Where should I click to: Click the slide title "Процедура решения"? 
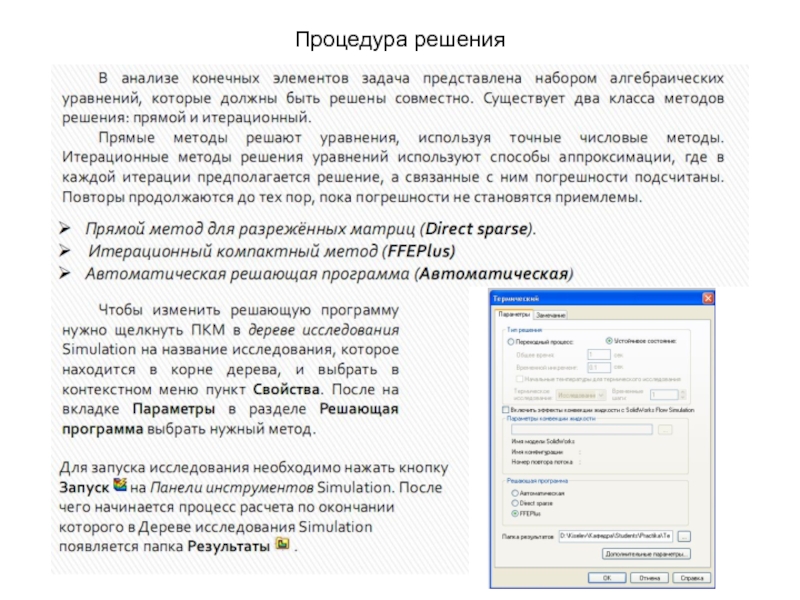pos(400,39)
